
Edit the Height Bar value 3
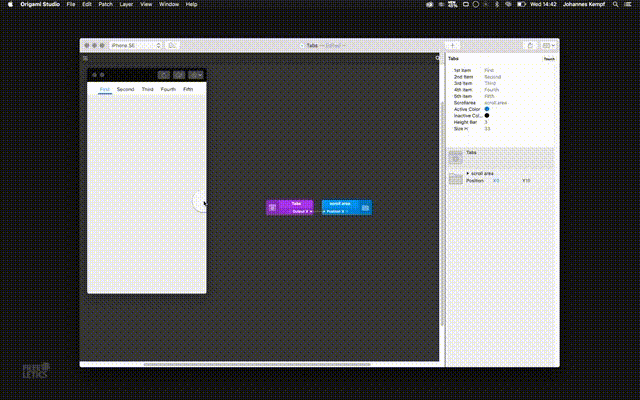(x=486, y=122)
